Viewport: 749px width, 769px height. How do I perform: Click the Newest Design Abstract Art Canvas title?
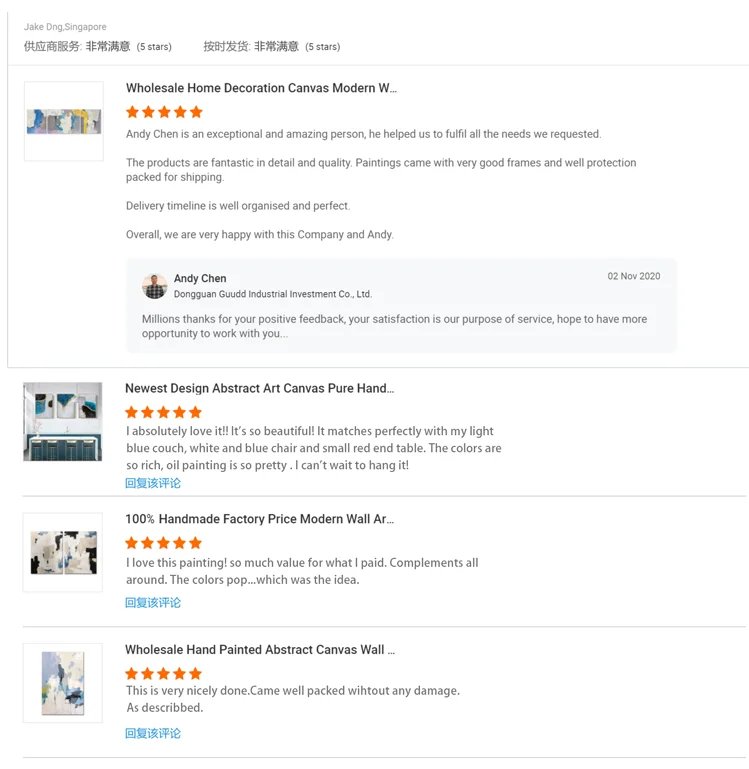pyautogui.click(x=259, y=388)
